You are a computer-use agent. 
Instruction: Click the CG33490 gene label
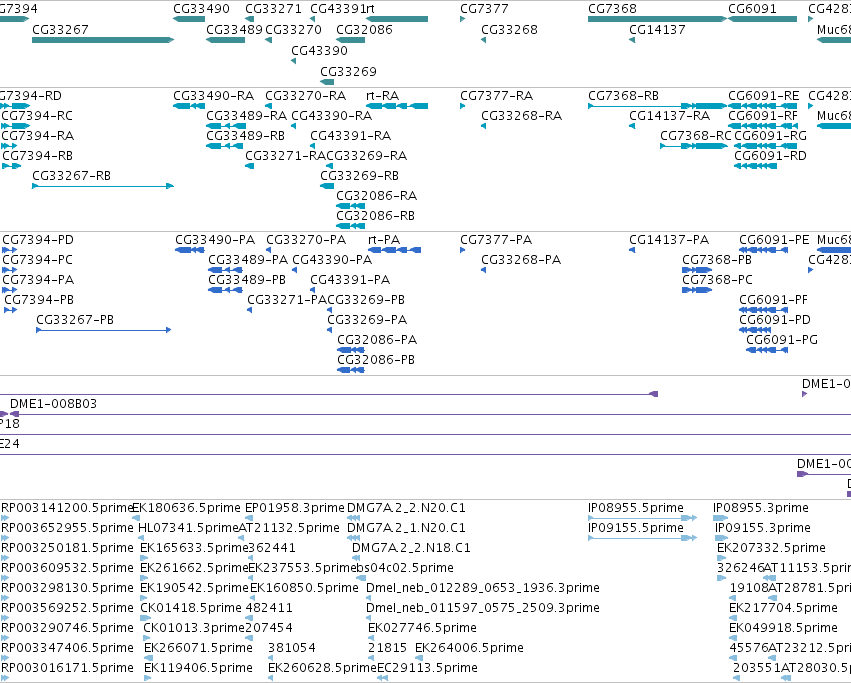point(201,9)
